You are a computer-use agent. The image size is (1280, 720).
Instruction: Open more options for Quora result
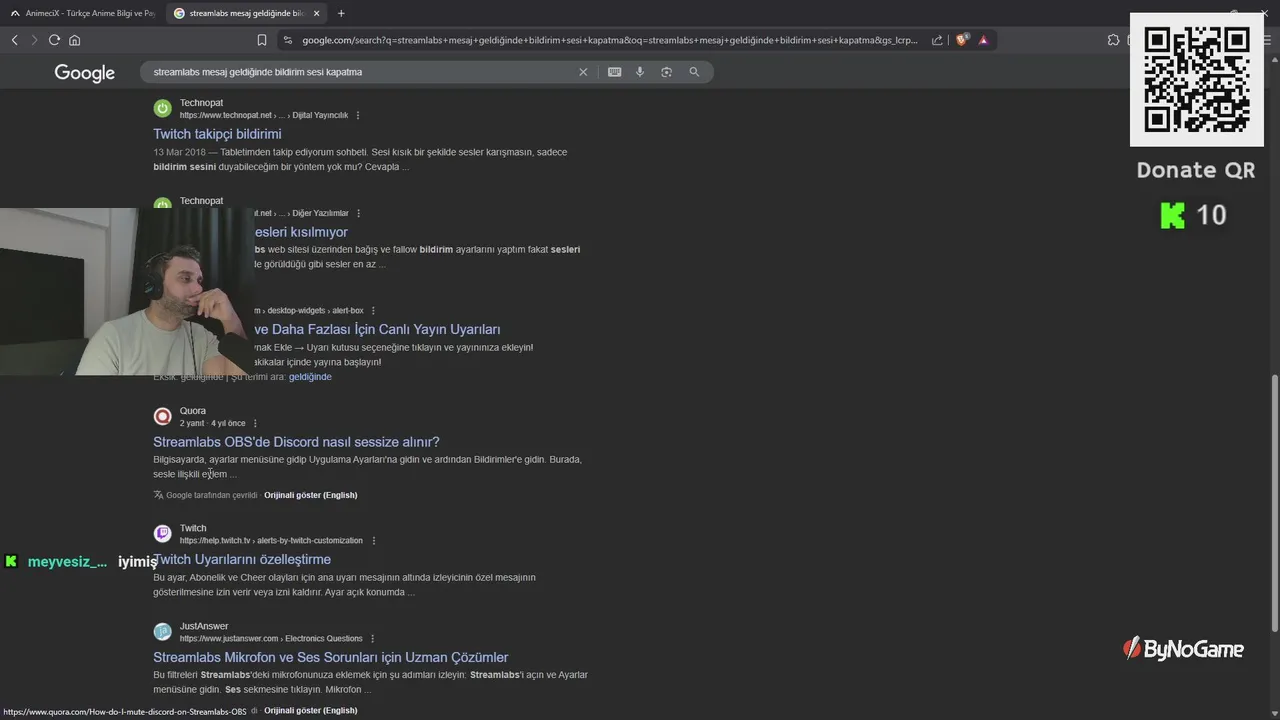click(x=255, y=423)
